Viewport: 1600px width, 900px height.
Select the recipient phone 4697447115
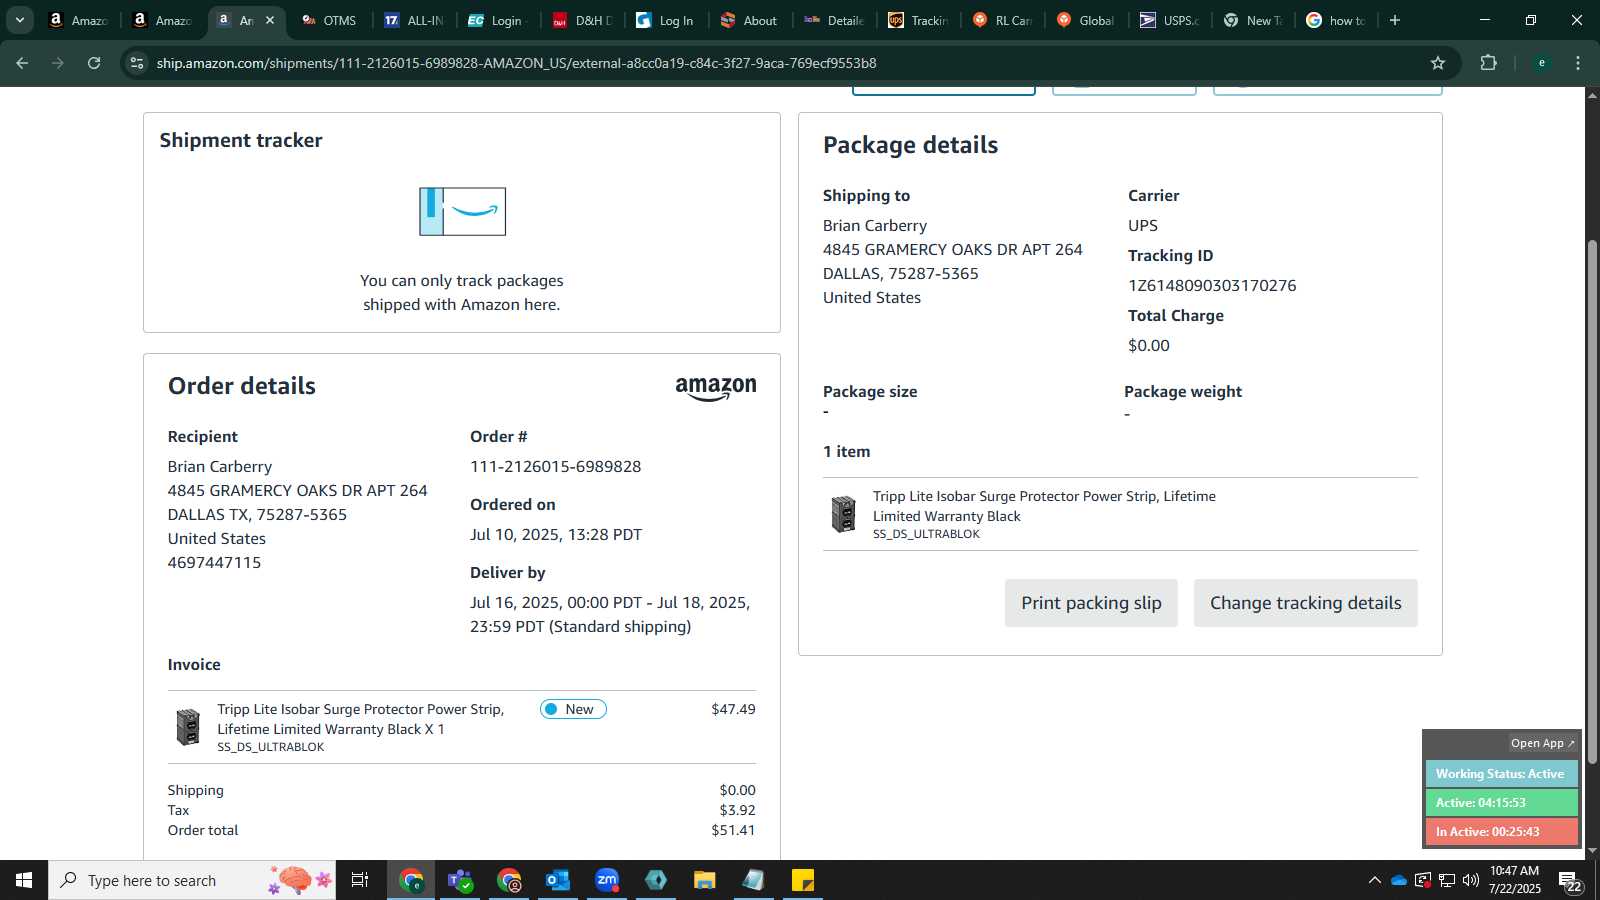pyautogui.click(x=214, y=562)
